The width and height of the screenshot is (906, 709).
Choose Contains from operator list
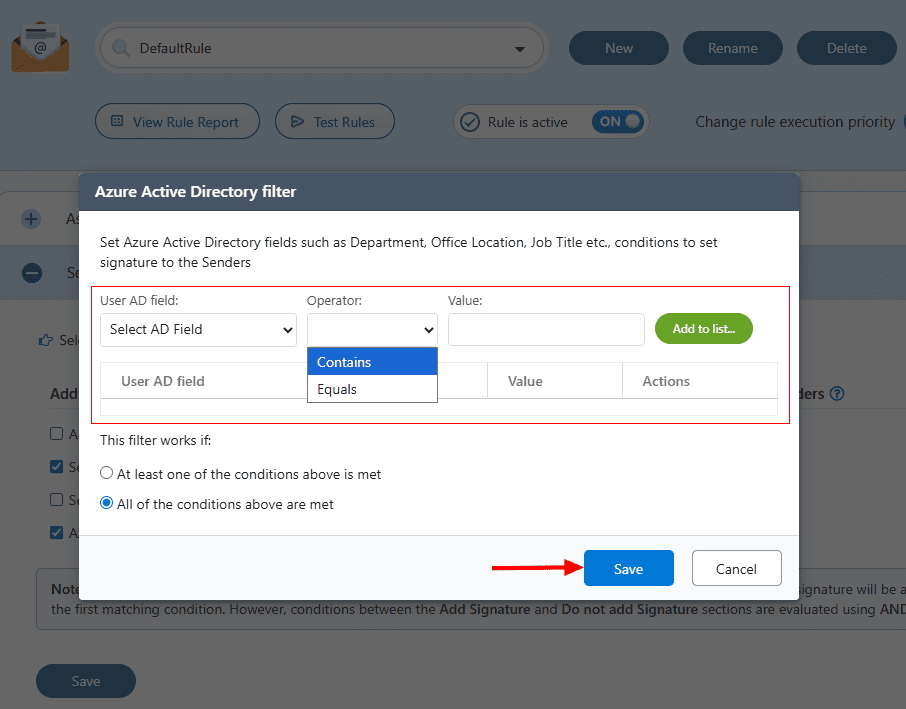point(372,362)
